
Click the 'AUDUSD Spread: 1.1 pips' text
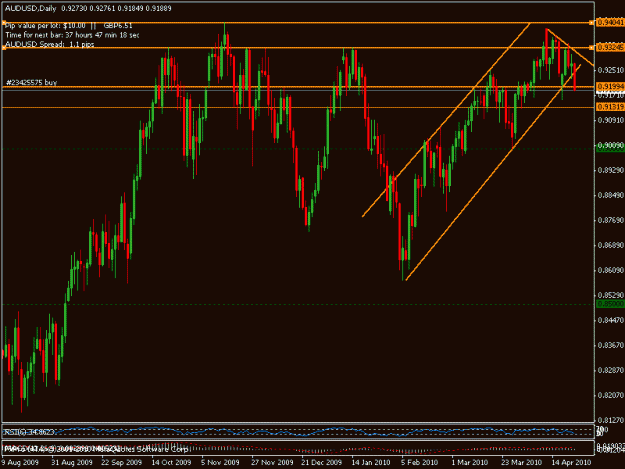50,44
